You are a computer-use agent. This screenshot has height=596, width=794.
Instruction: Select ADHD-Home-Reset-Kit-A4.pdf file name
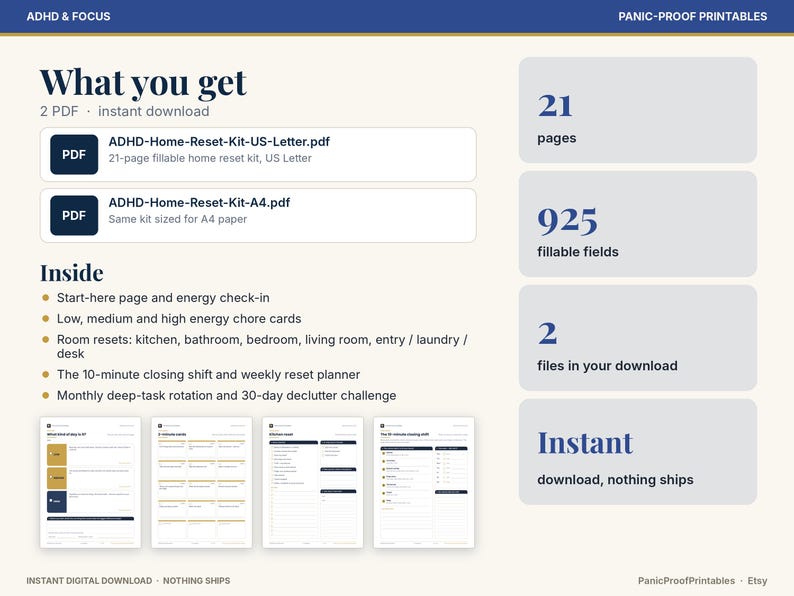[x=199, y=203]
